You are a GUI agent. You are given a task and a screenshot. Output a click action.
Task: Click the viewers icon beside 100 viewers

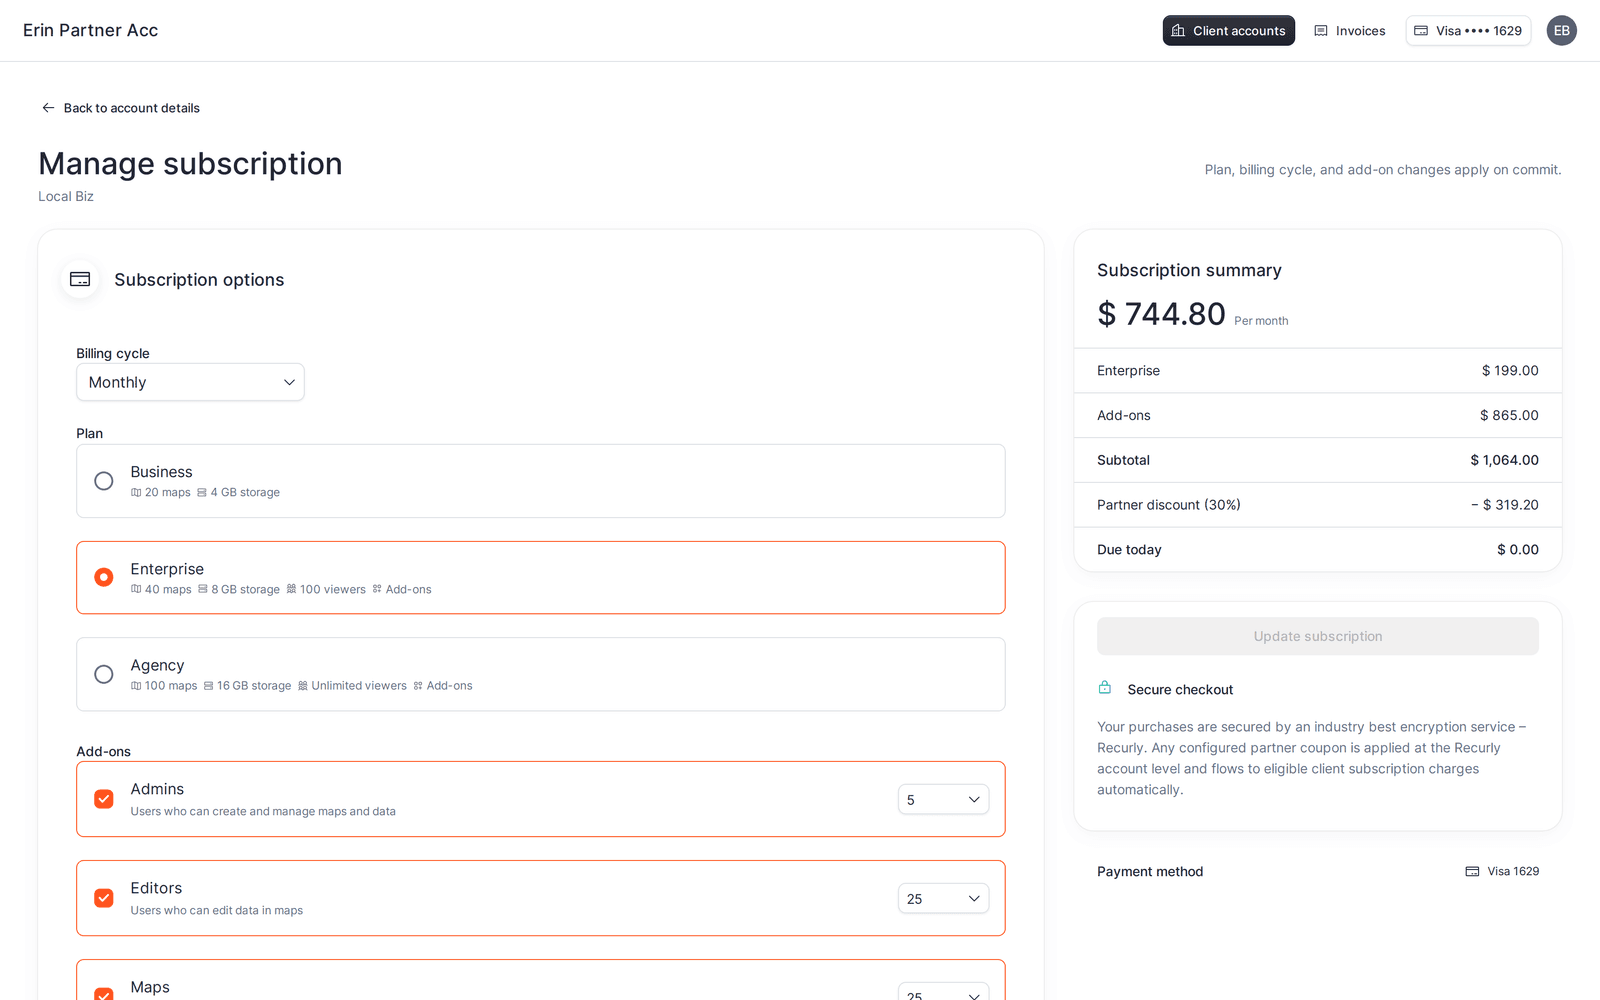coord(291,589)
